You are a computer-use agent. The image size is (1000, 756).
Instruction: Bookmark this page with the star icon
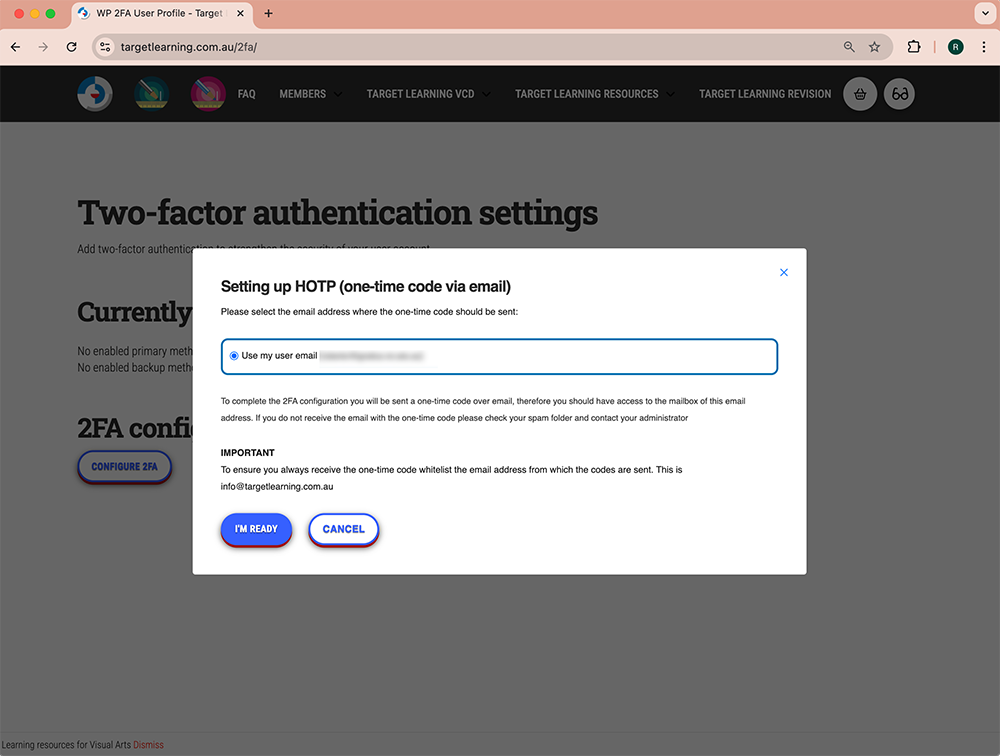click(874, 47)
